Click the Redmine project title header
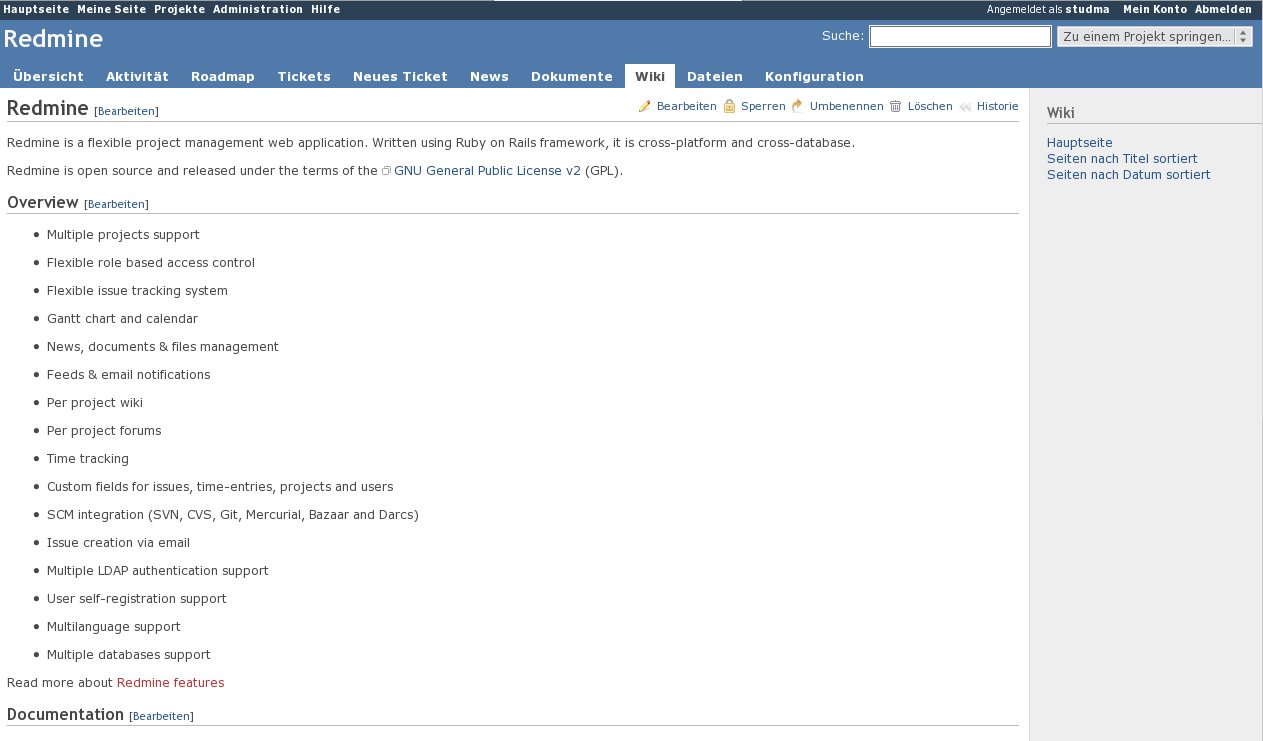The image size is (1263, 741). tap(53, 39)
